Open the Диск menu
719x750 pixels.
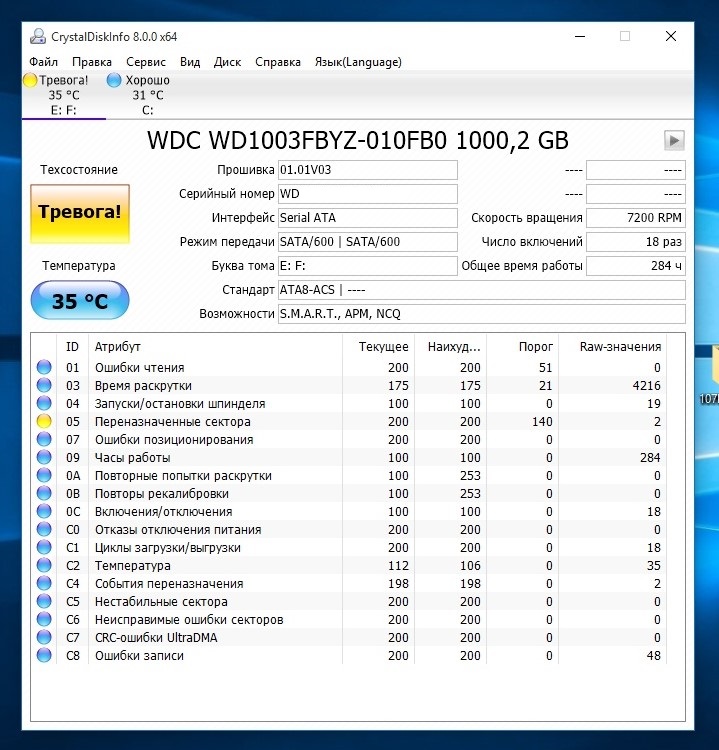(x=227, y=62)
